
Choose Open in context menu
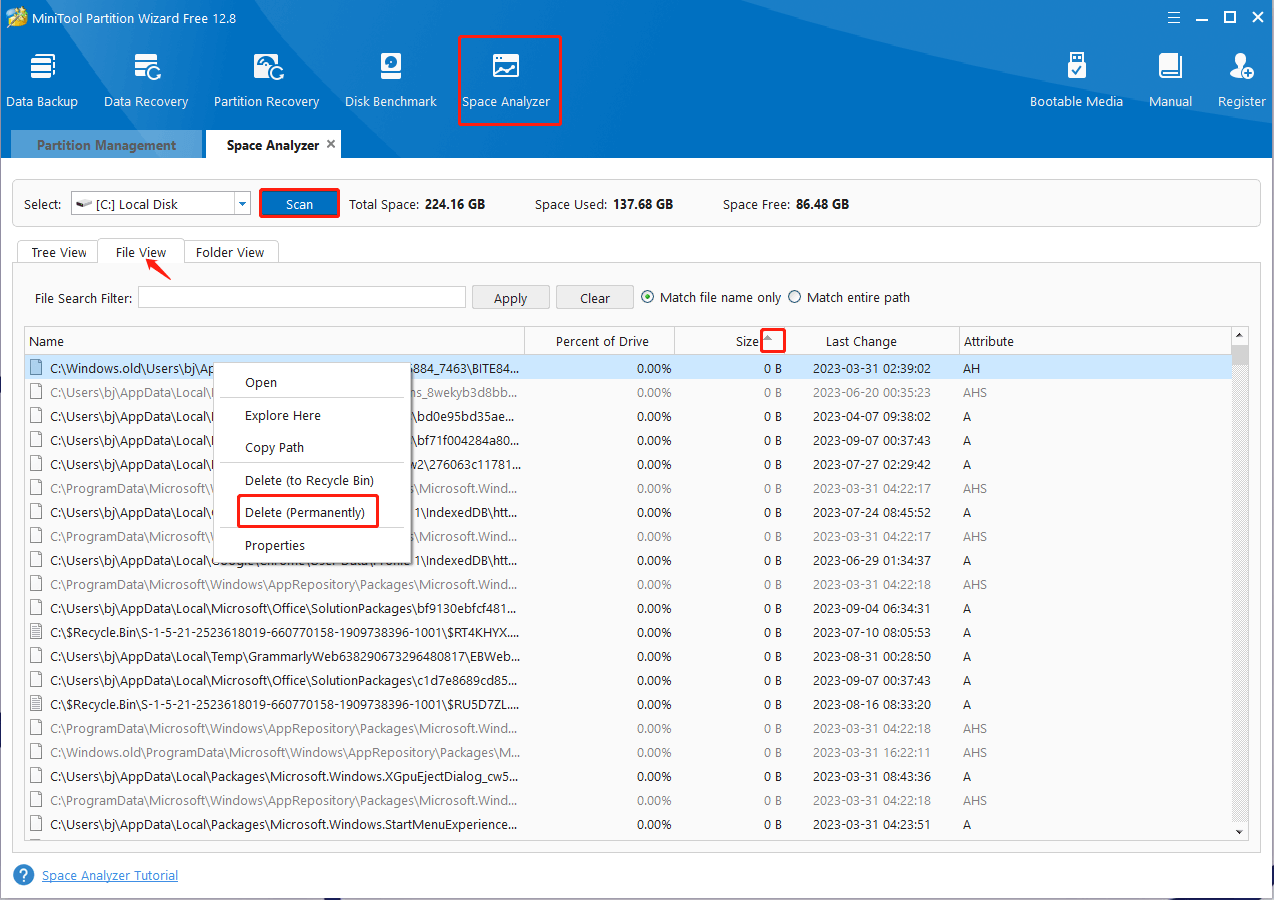coord(312,382)
